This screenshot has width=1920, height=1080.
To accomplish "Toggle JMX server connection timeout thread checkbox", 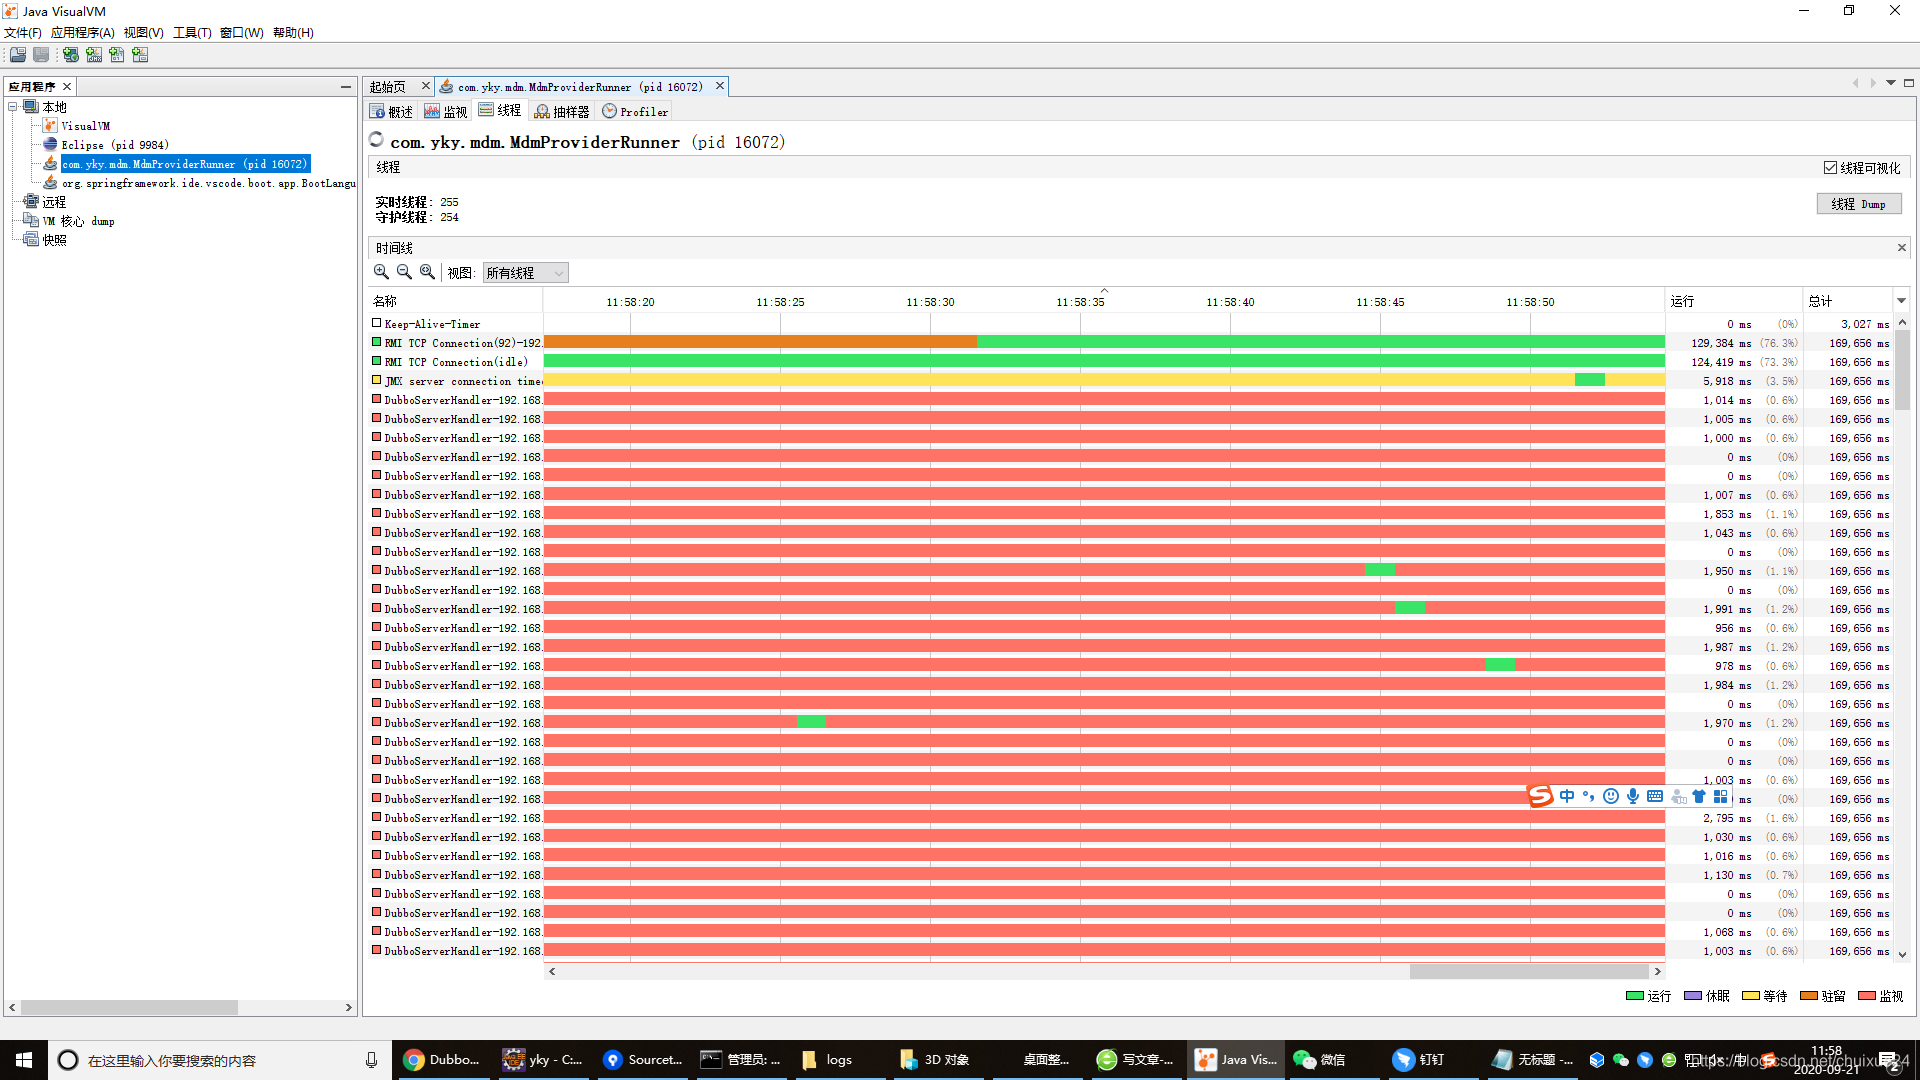I will coord(377,380).
